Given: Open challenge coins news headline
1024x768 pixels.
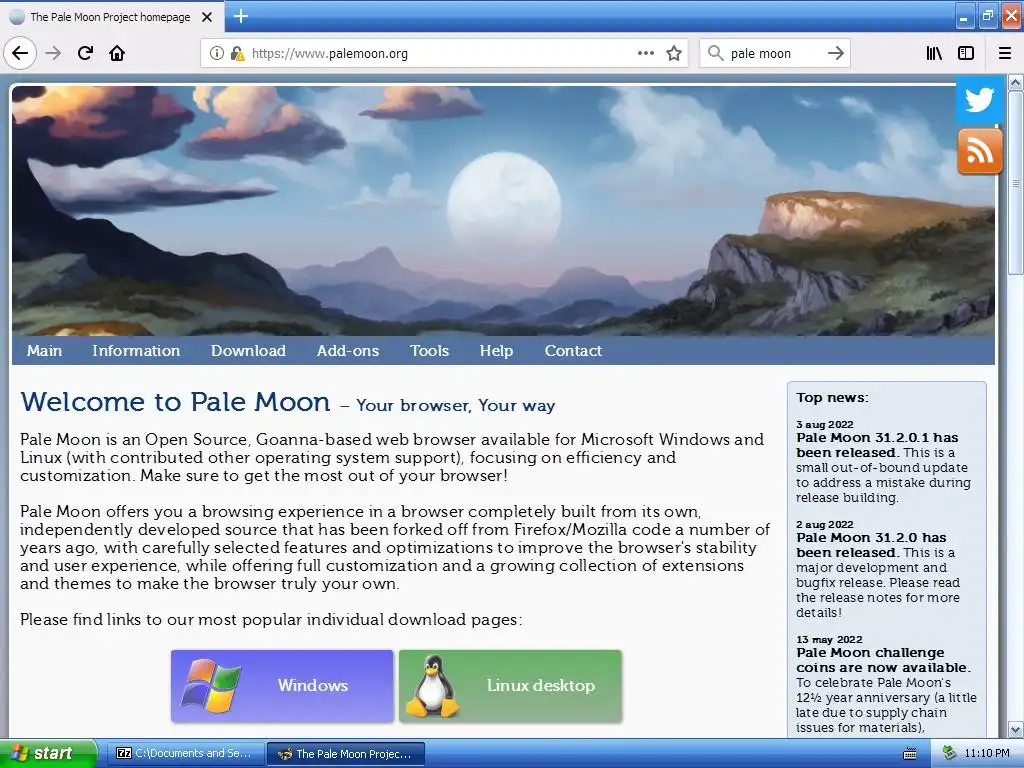Looking at the screenshot, I should [883, 660].
